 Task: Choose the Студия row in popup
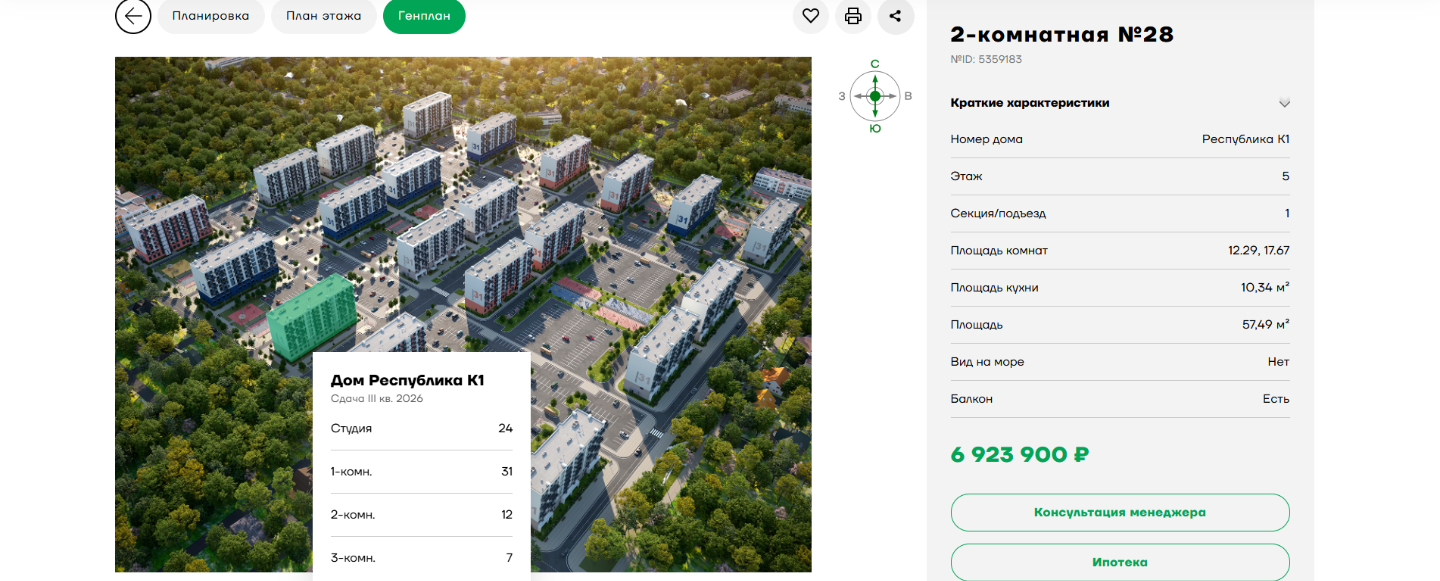click(421, 428)
